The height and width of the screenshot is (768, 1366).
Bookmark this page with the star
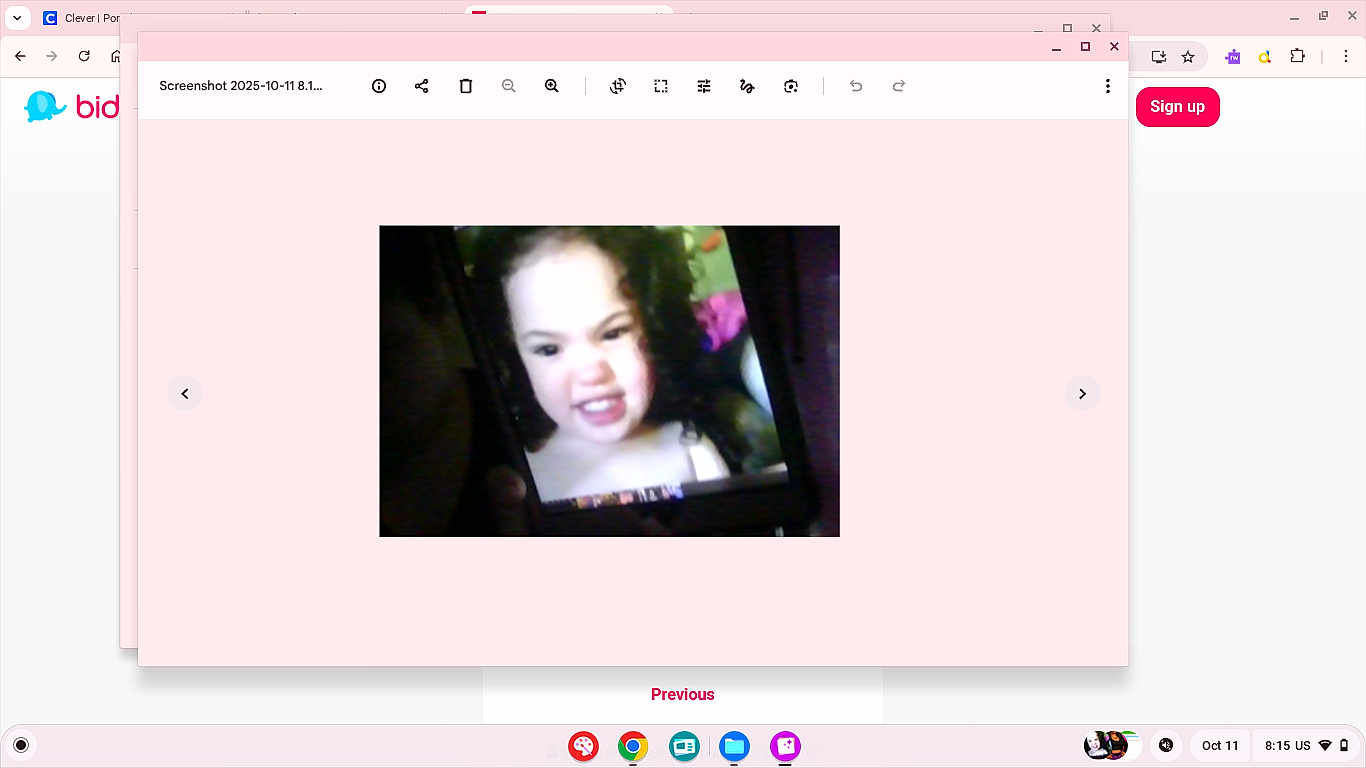[1188, 57]
